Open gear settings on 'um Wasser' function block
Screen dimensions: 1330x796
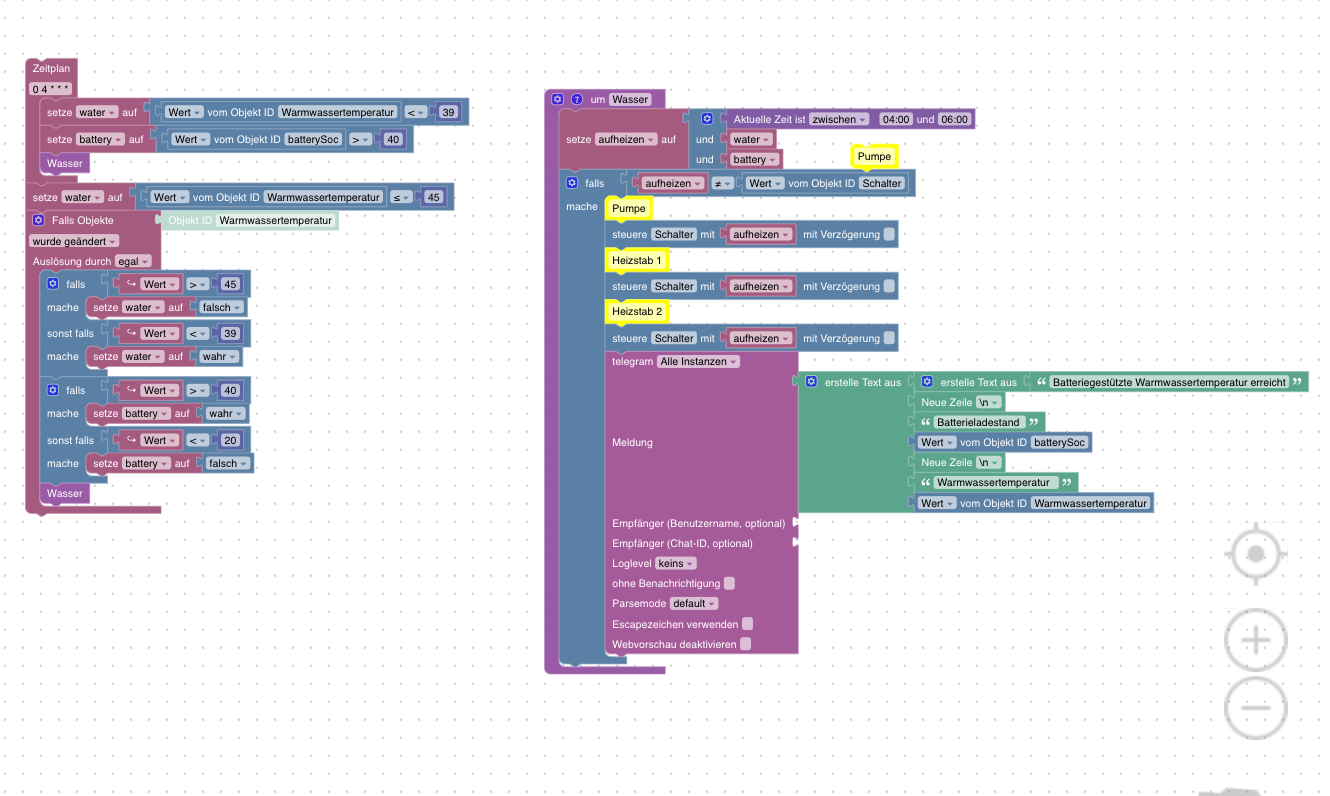click(x=558, y=99)
